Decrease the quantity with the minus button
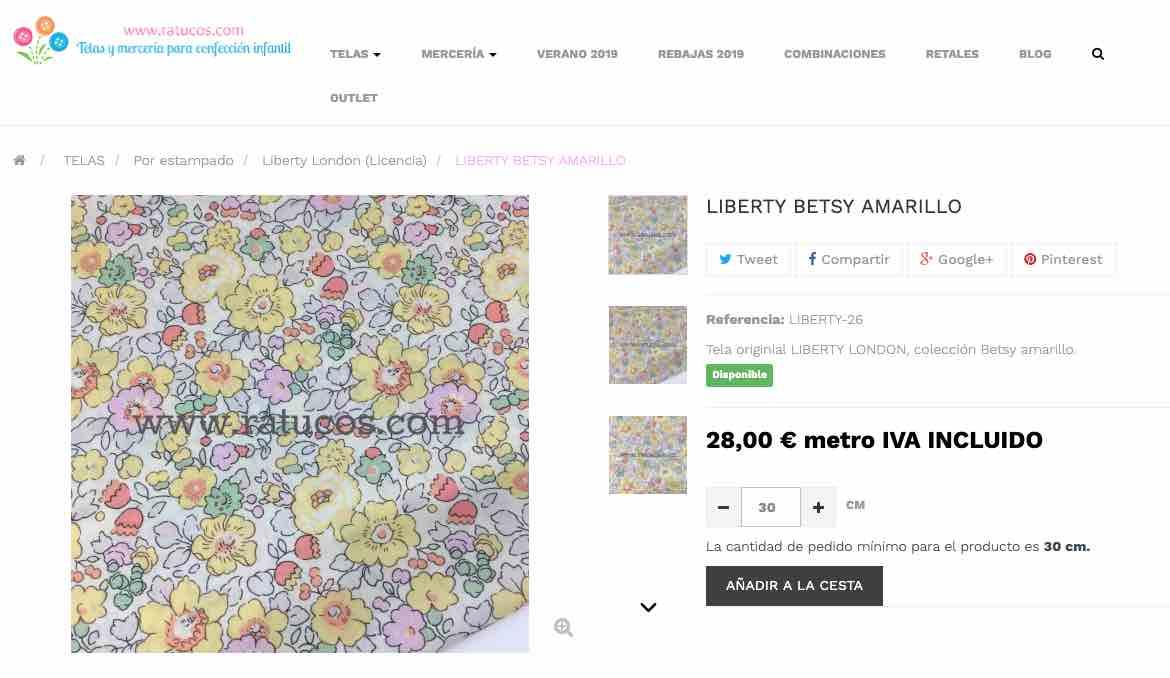The width and height of the screenshot is (1170, 678). tap(723, 507)
